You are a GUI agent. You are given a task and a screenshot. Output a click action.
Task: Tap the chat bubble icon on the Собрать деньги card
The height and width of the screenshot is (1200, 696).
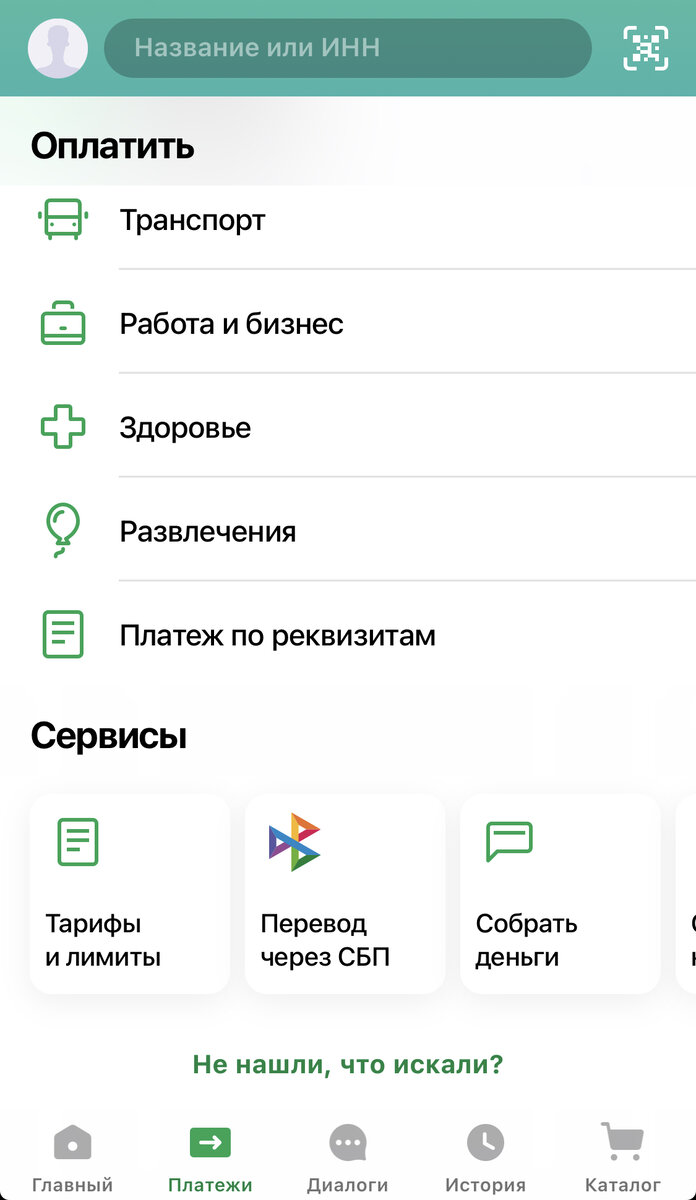(509, 842)
